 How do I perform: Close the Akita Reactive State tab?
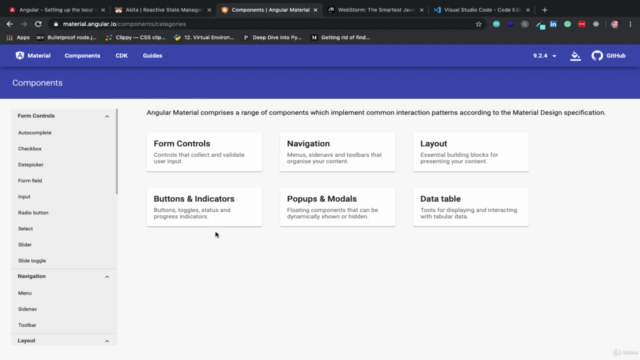[209, 10]
